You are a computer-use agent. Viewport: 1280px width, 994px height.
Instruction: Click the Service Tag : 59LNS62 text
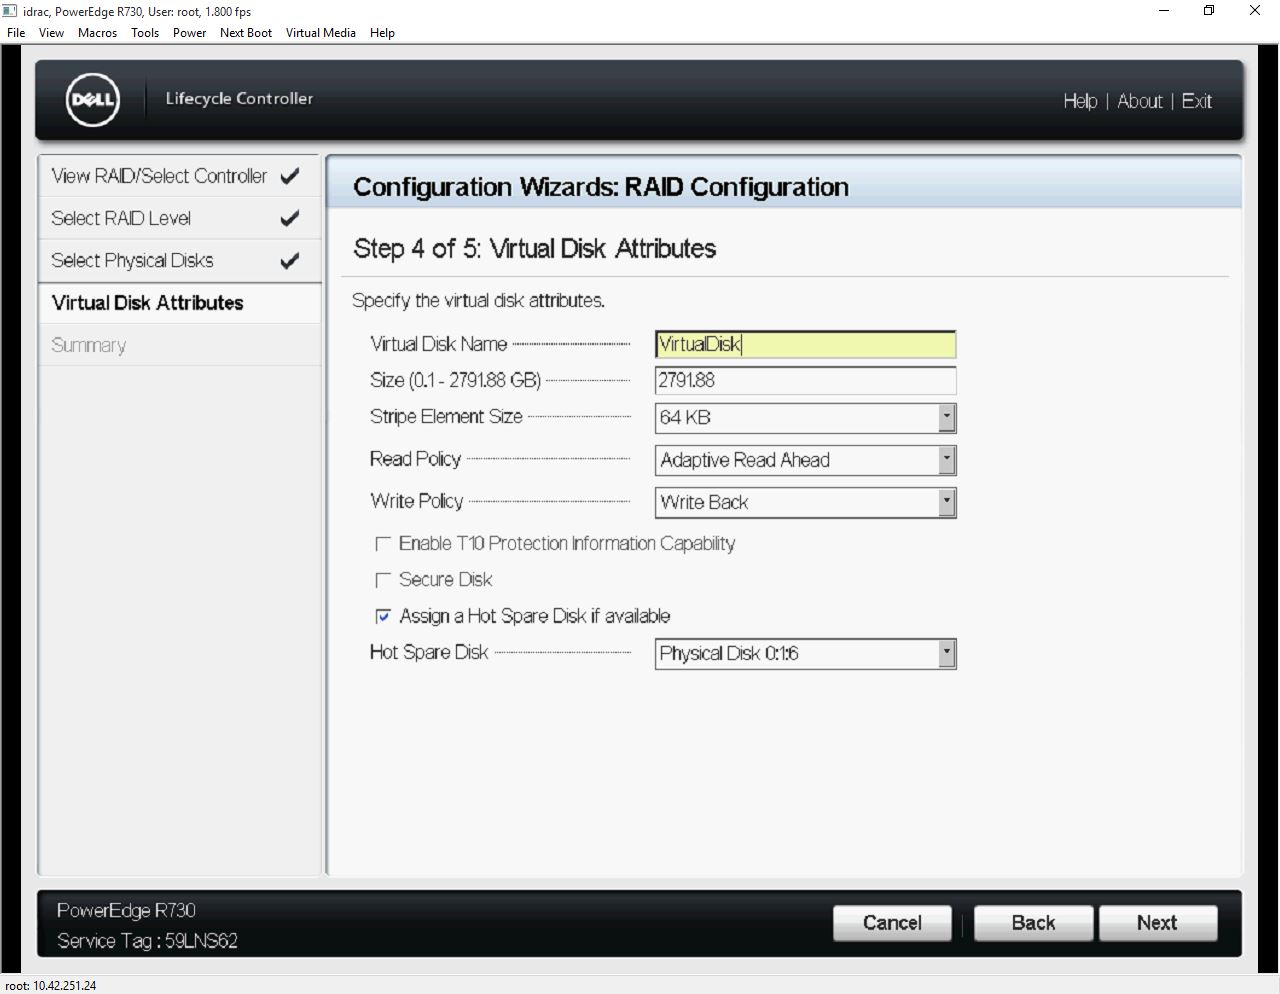147,941
